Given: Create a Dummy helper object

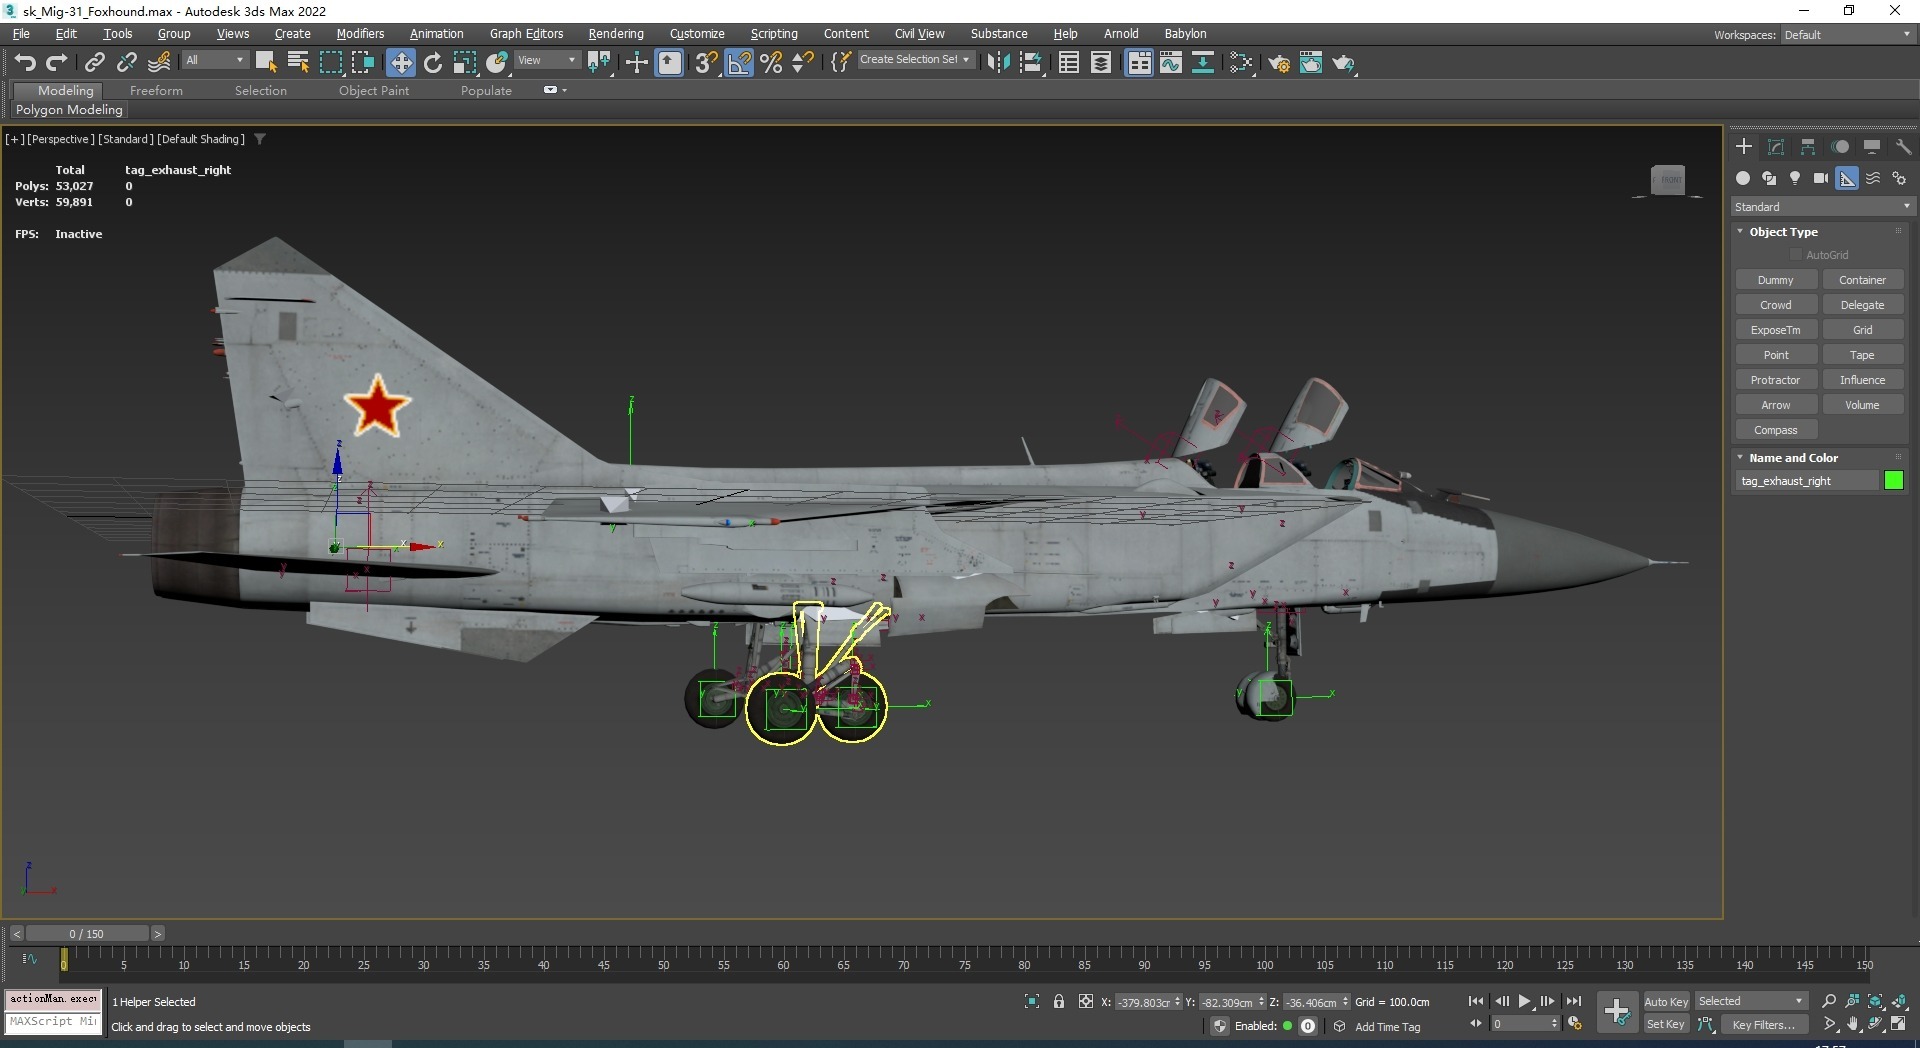Looking at the screenshot, I should click(1776, 280).
